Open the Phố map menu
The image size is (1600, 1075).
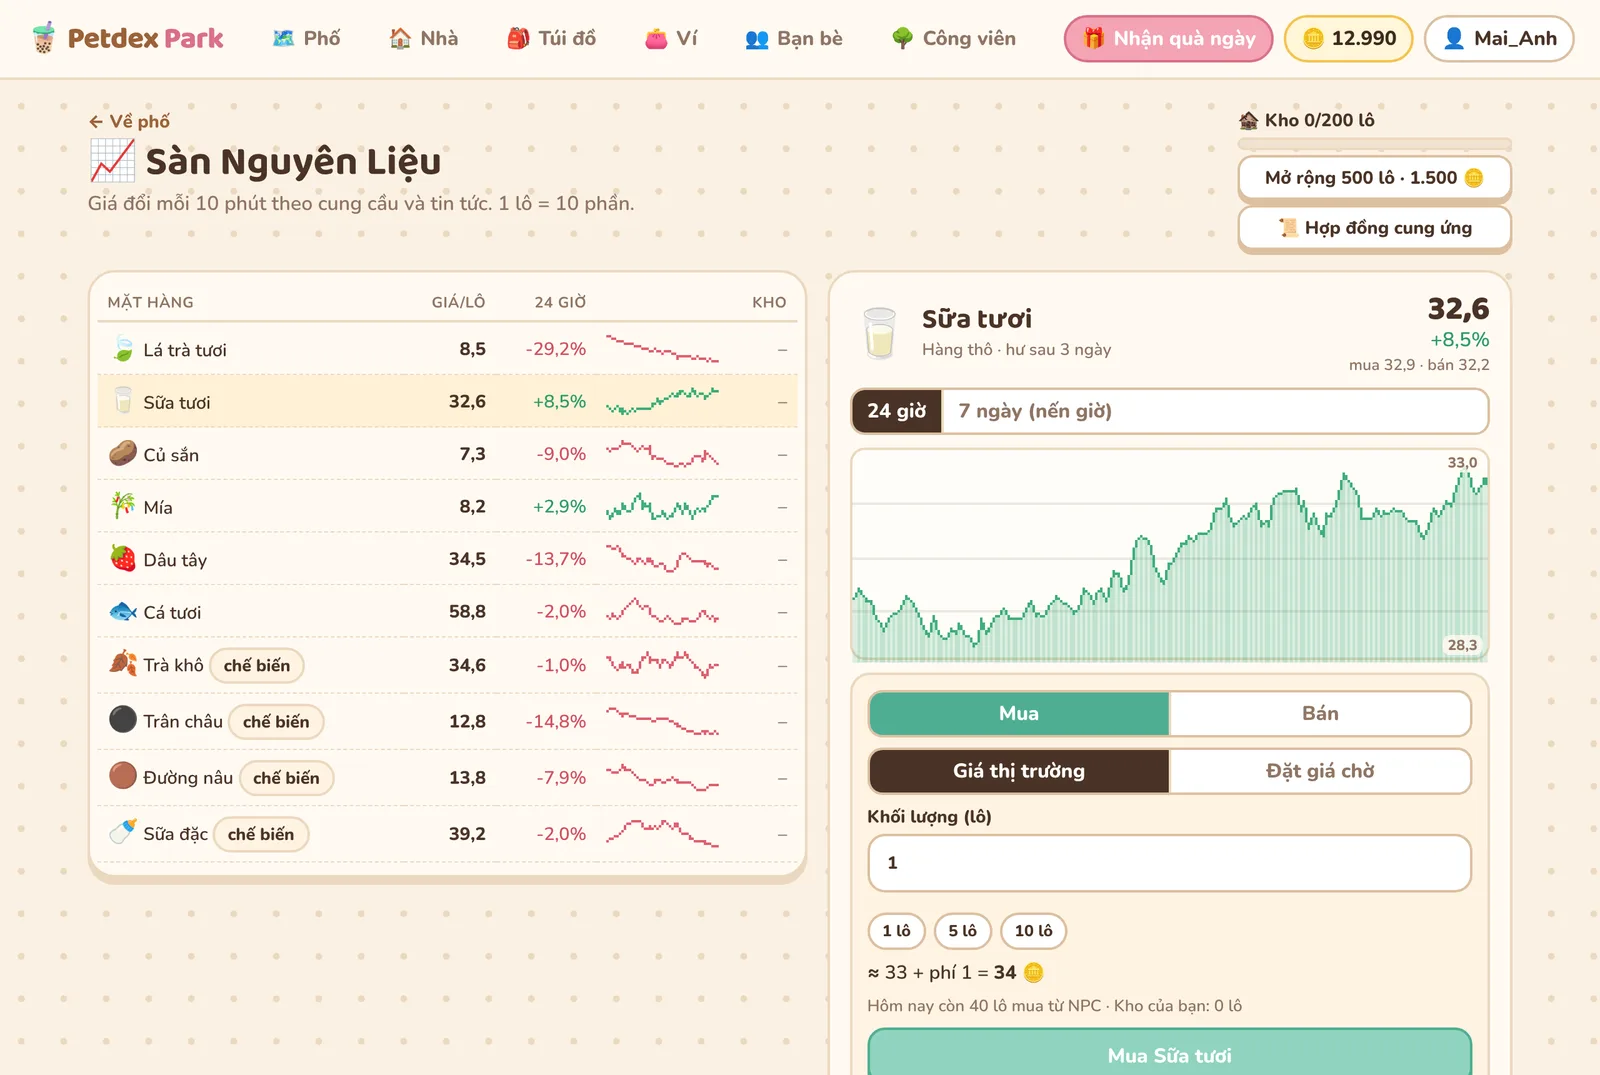tap(307, 38)
